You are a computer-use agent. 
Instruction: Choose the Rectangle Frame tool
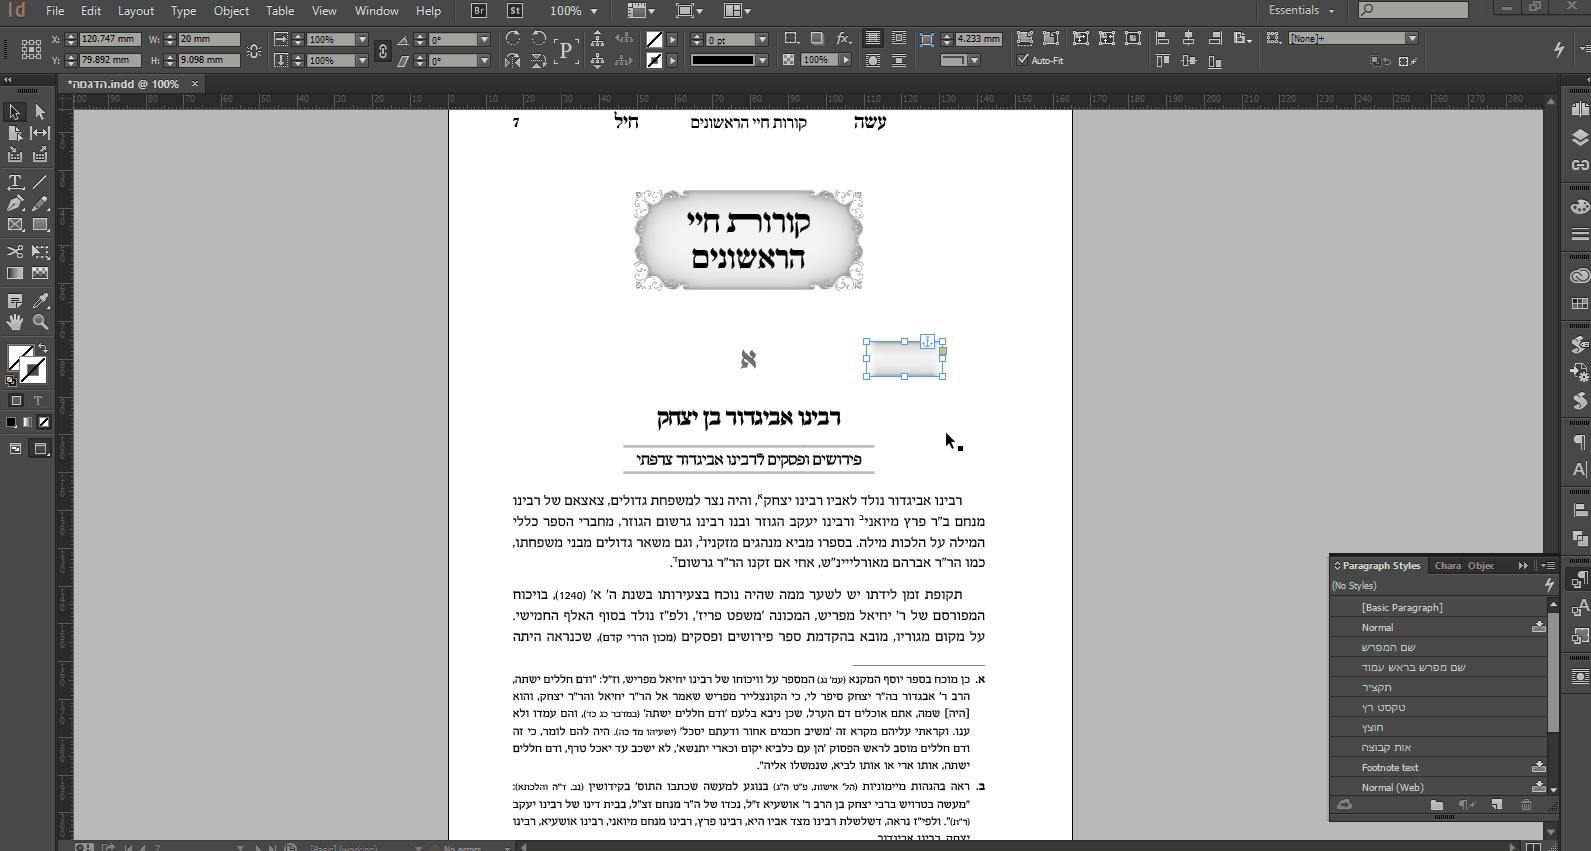click(x=15, y=226)
